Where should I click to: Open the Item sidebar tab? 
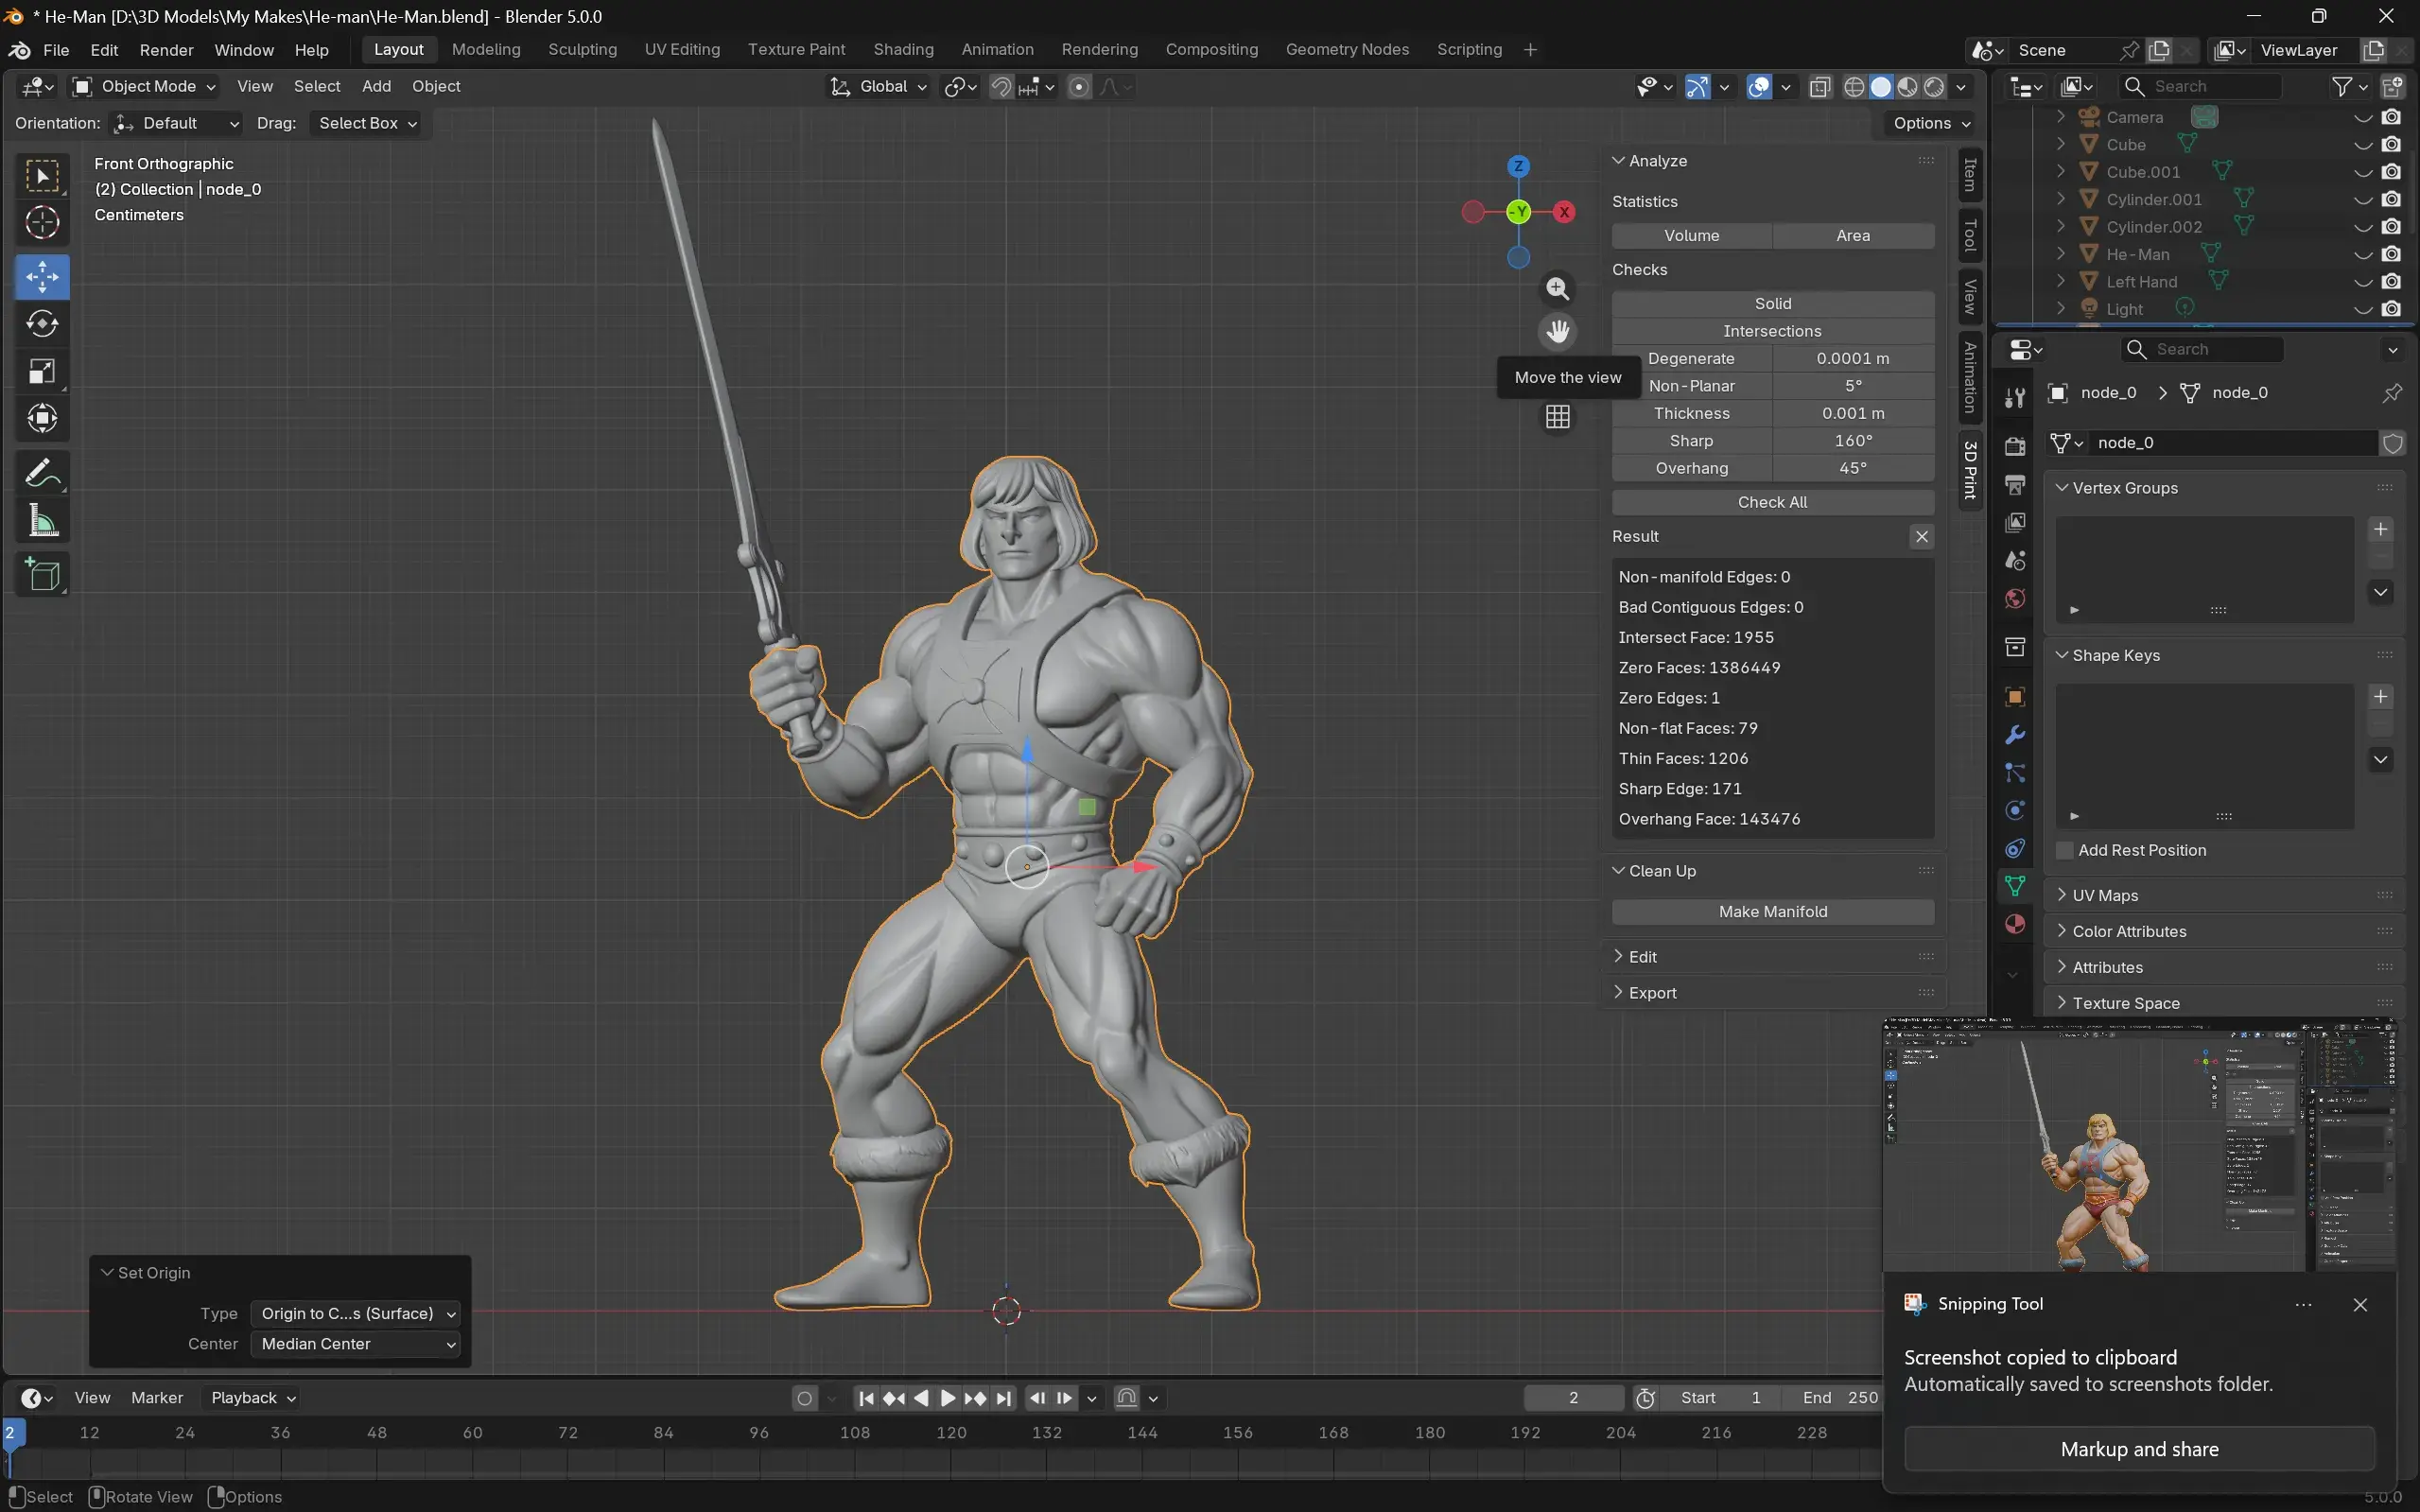[x=1970, y=175]
